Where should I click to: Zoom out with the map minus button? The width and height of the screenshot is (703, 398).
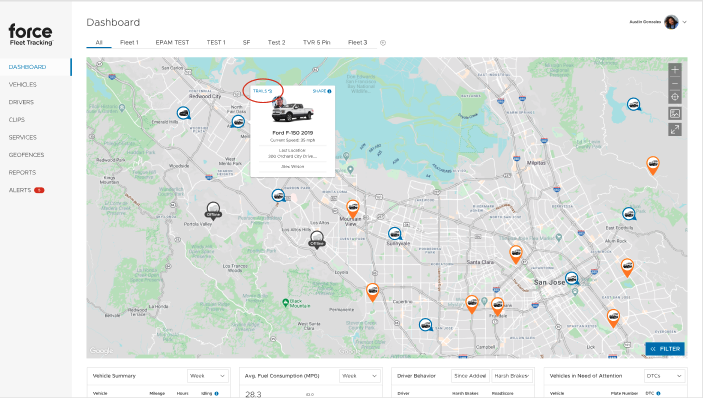click(x=675, y=83)
